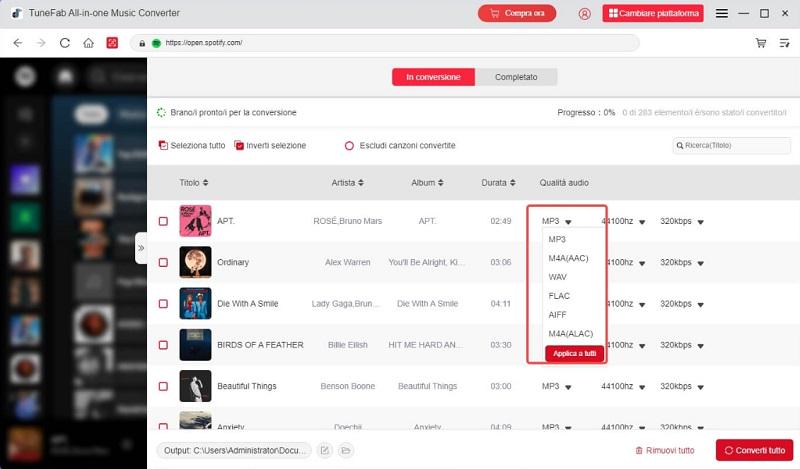Choose AIFF in the format list
Image resolution: width=800 pixels, height=469 pixels.
tap(557, 315)
